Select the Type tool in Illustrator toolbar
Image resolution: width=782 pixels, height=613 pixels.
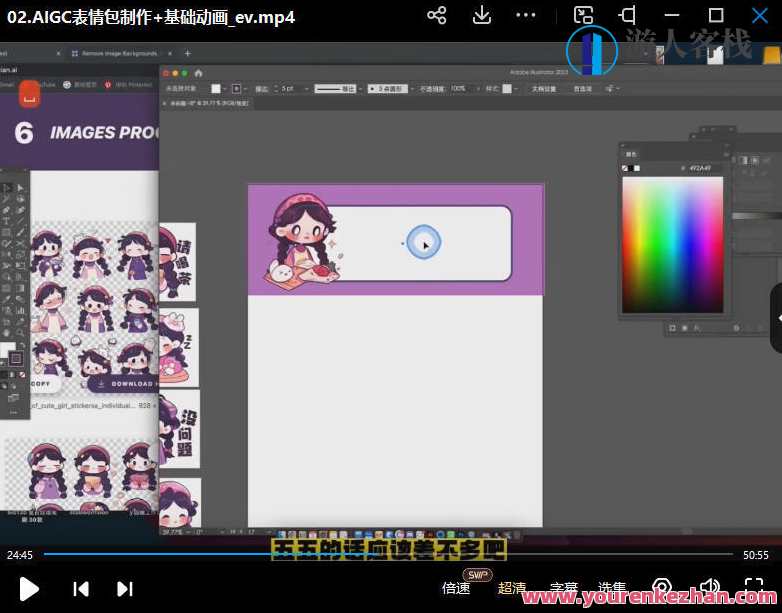click(7, 221)
